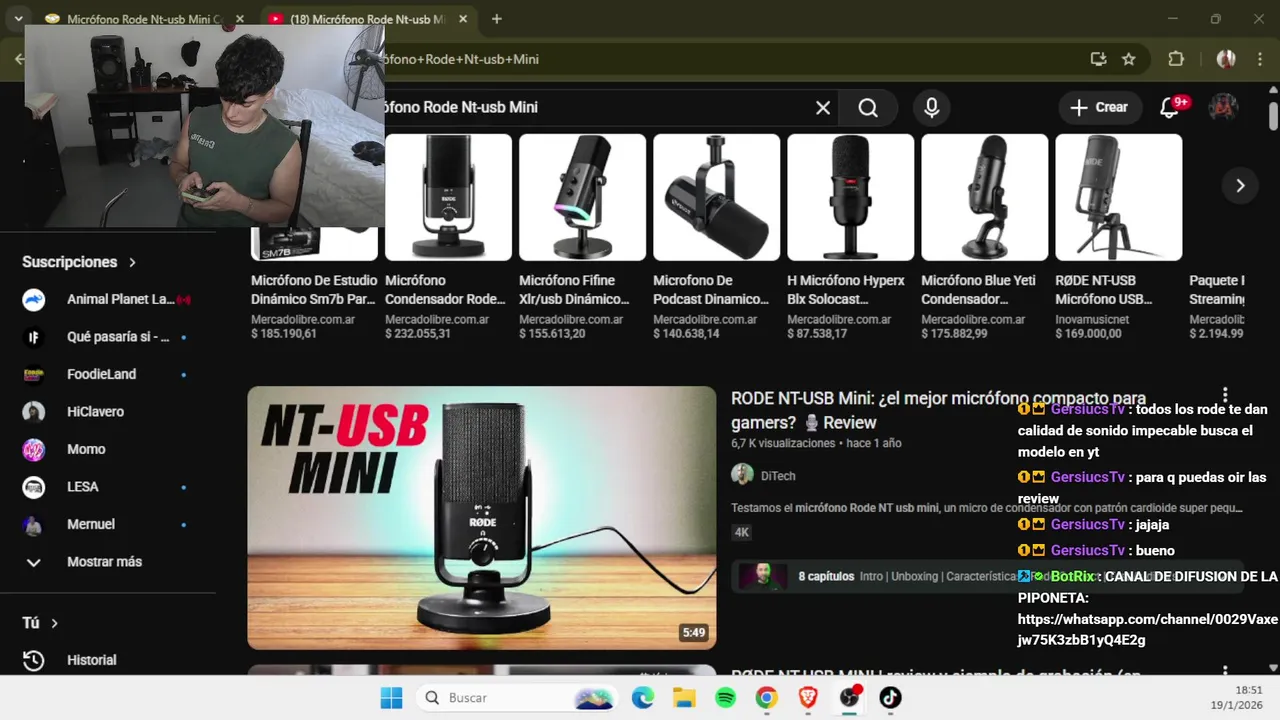The image size is (1280, 720).
Task: Start voice search with microphone icon
Action: (932, 107)
